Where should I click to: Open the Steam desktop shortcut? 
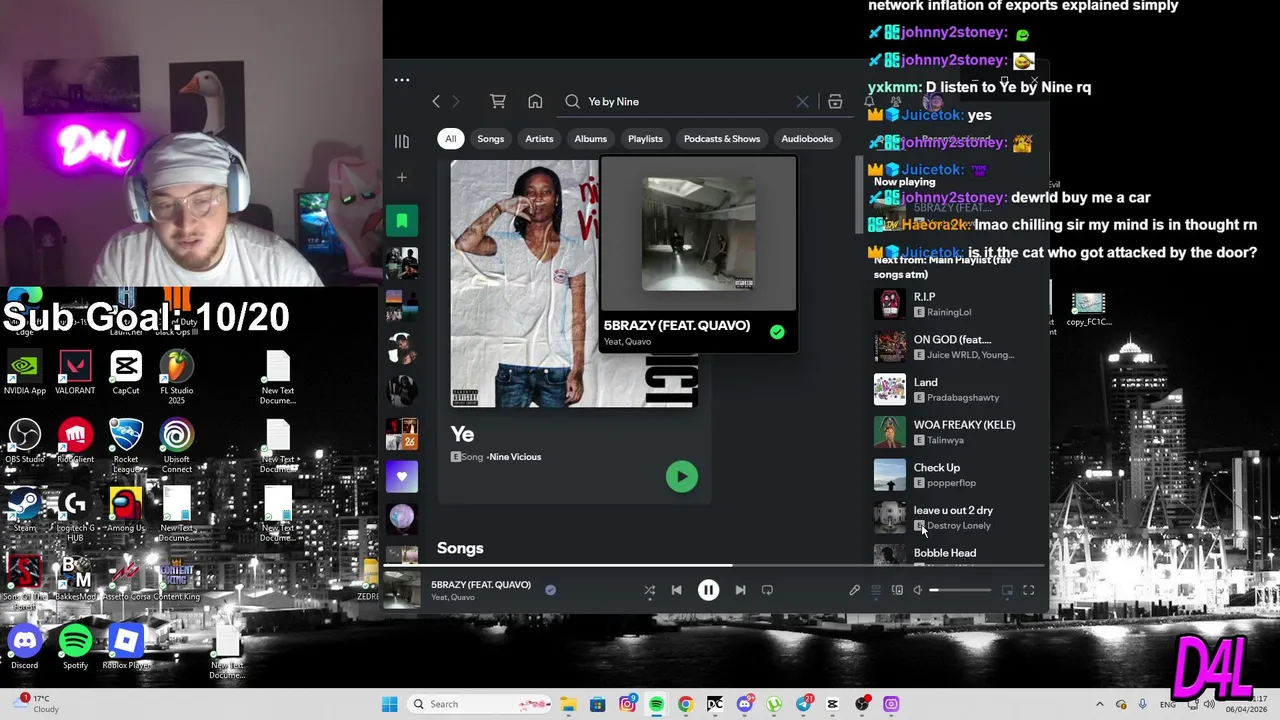click(x=25, y=510)
